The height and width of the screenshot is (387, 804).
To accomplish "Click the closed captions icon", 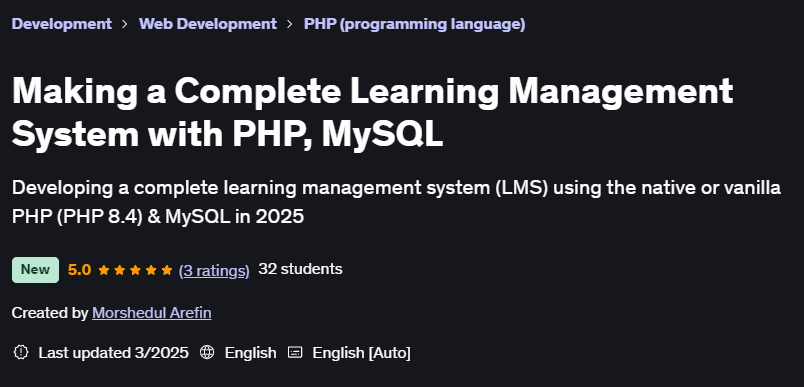I will coord(295,352).
